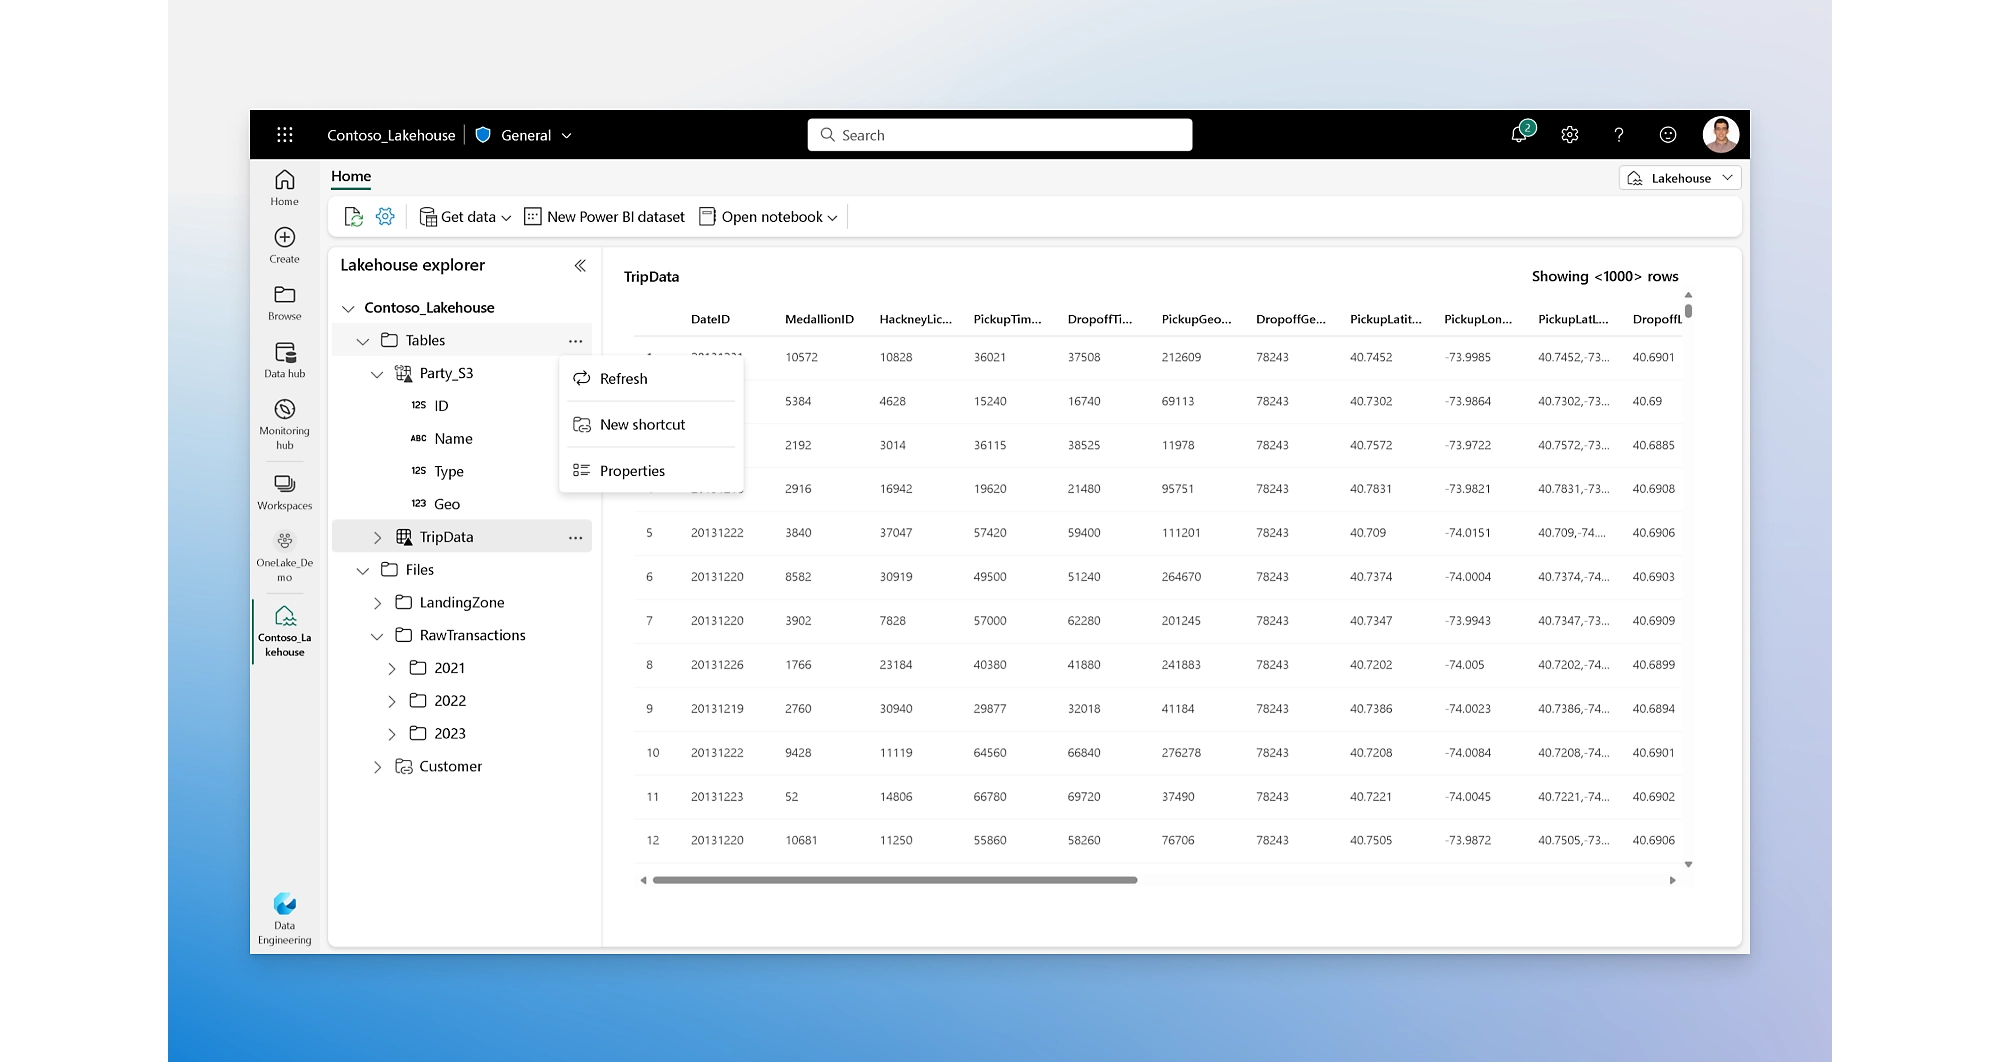Open Data hub in sidebar
2000x1062 pixels.
[285, 360]
